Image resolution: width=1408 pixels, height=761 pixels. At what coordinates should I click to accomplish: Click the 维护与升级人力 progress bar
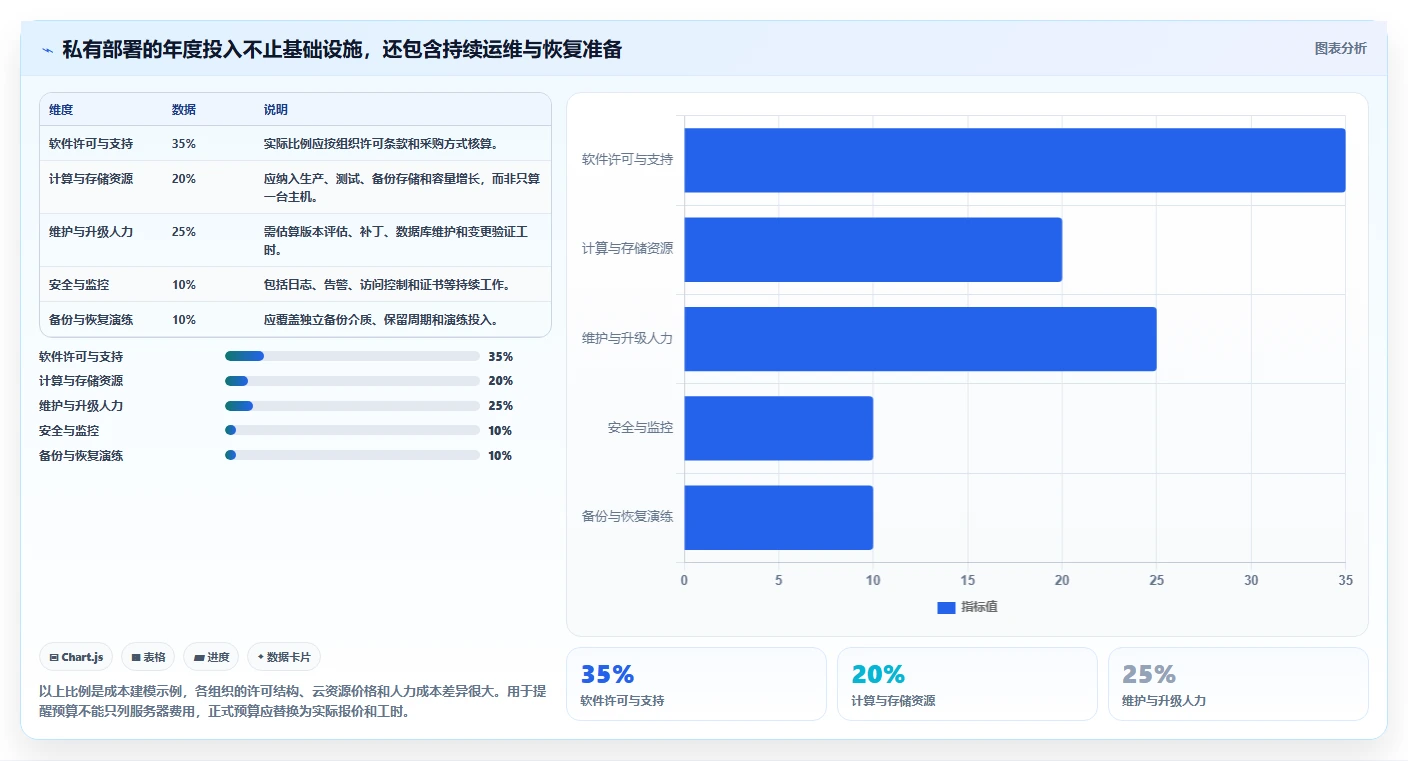[x=353, y=406]
